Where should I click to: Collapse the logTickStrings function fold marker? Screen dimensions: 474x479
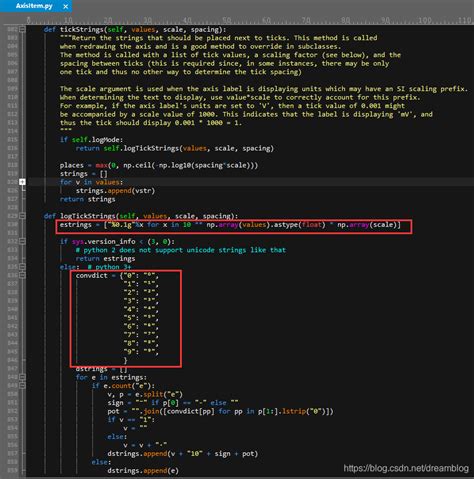coord(22,216)
